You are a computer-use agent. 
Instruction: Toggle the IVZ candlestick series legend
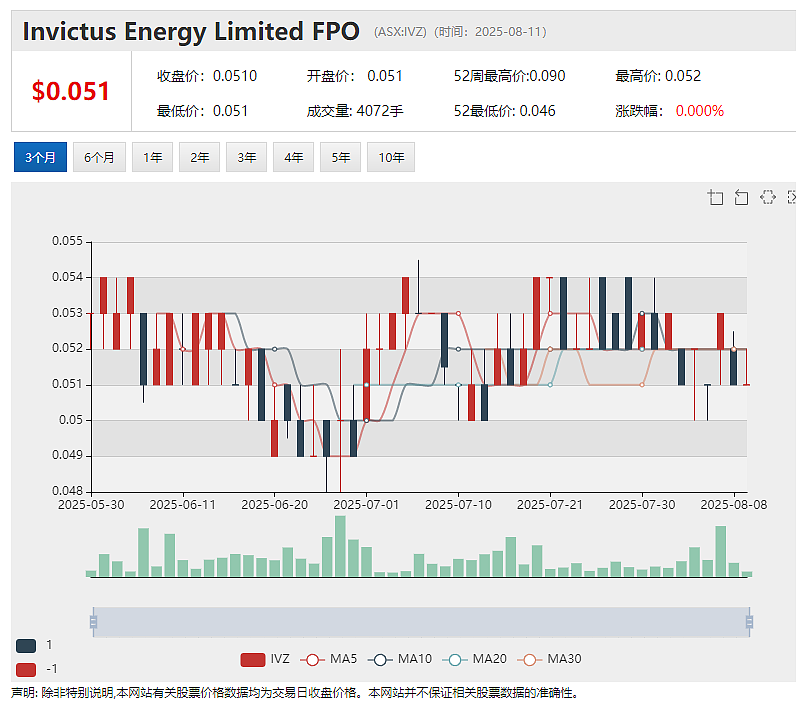coord(265,659)
